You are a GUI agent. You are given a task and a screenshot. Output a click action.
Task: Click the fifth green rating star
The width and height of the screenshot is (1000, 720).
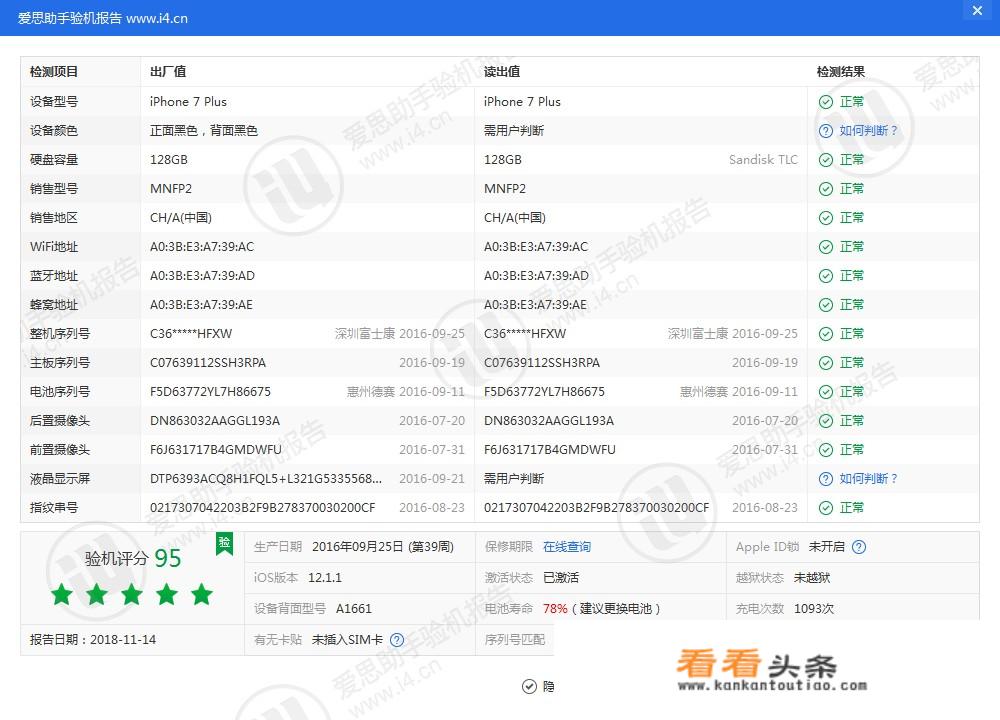click(202, 594)
